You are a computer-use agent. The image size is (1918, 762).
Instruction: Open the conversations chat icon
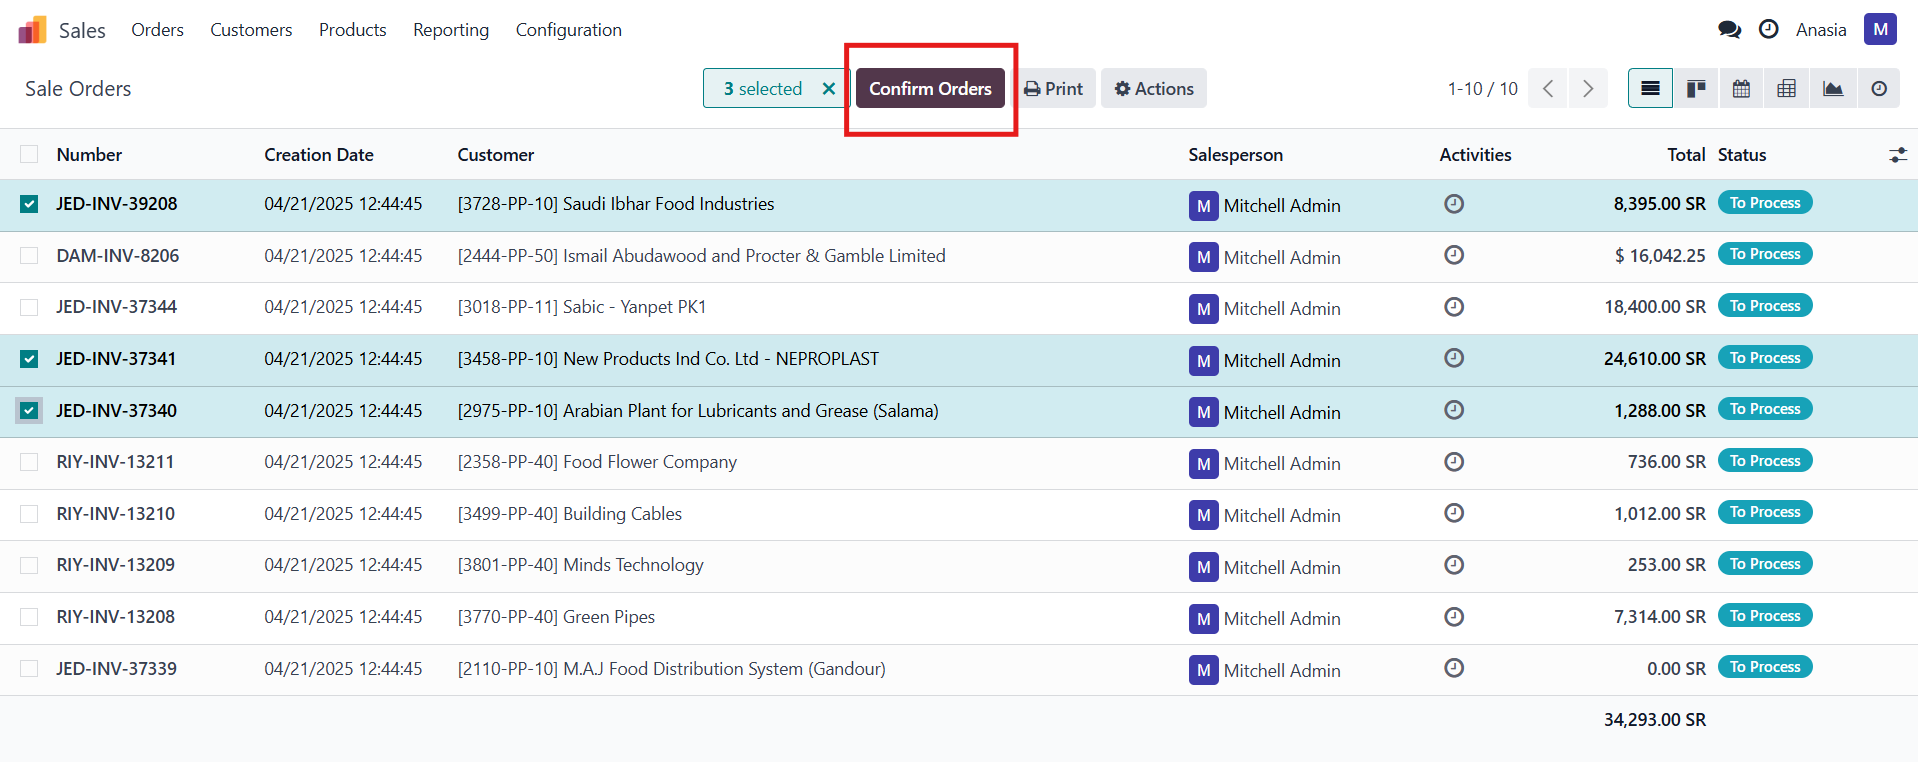tap(1729, 30)
